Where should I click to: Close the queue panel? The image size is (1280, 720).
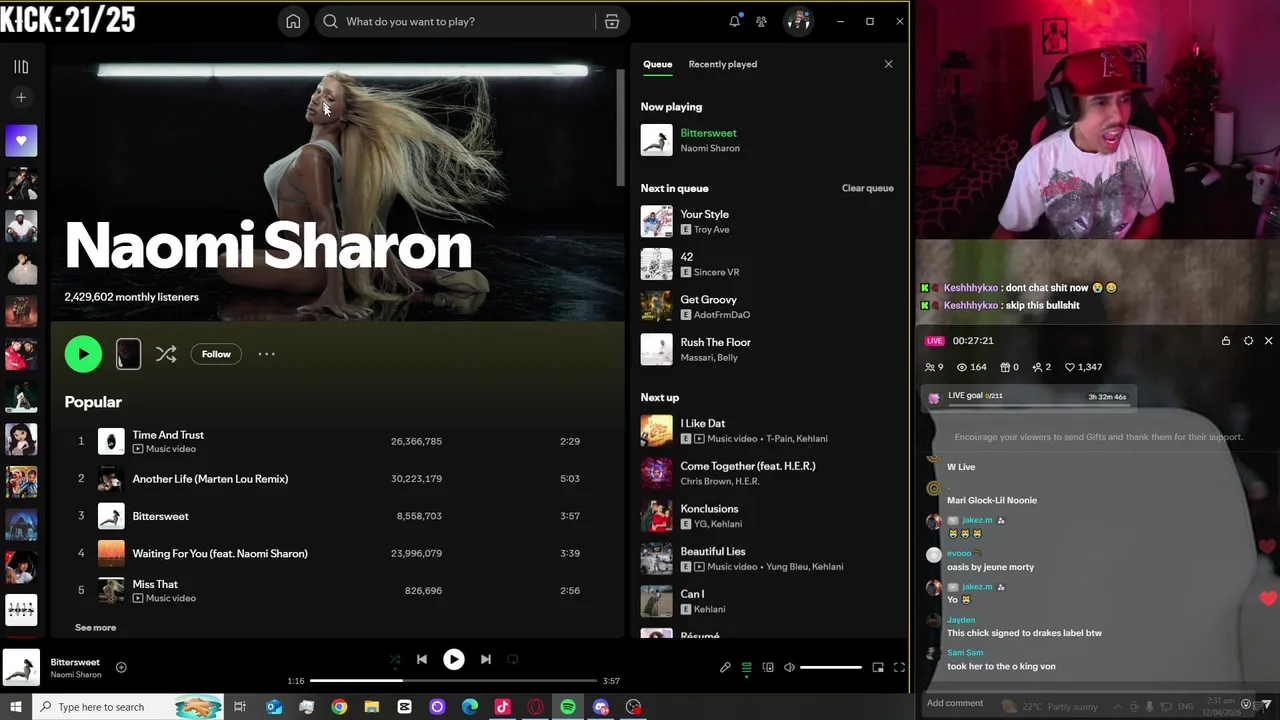click(x=888, y=64)
